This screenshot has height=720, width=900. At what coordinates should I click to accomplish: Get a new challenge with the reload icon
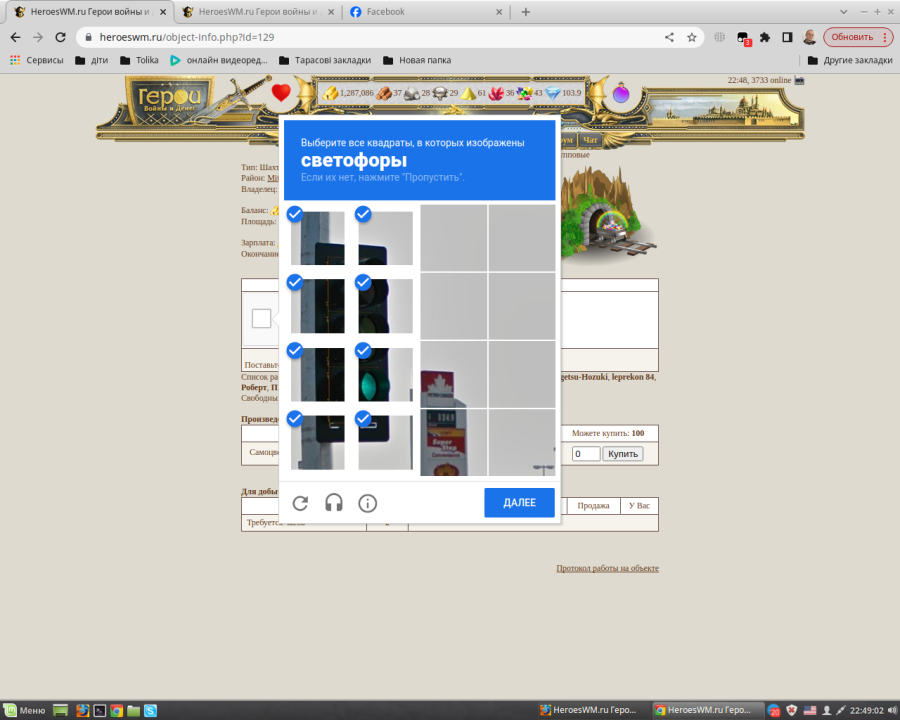coord(300,503)
